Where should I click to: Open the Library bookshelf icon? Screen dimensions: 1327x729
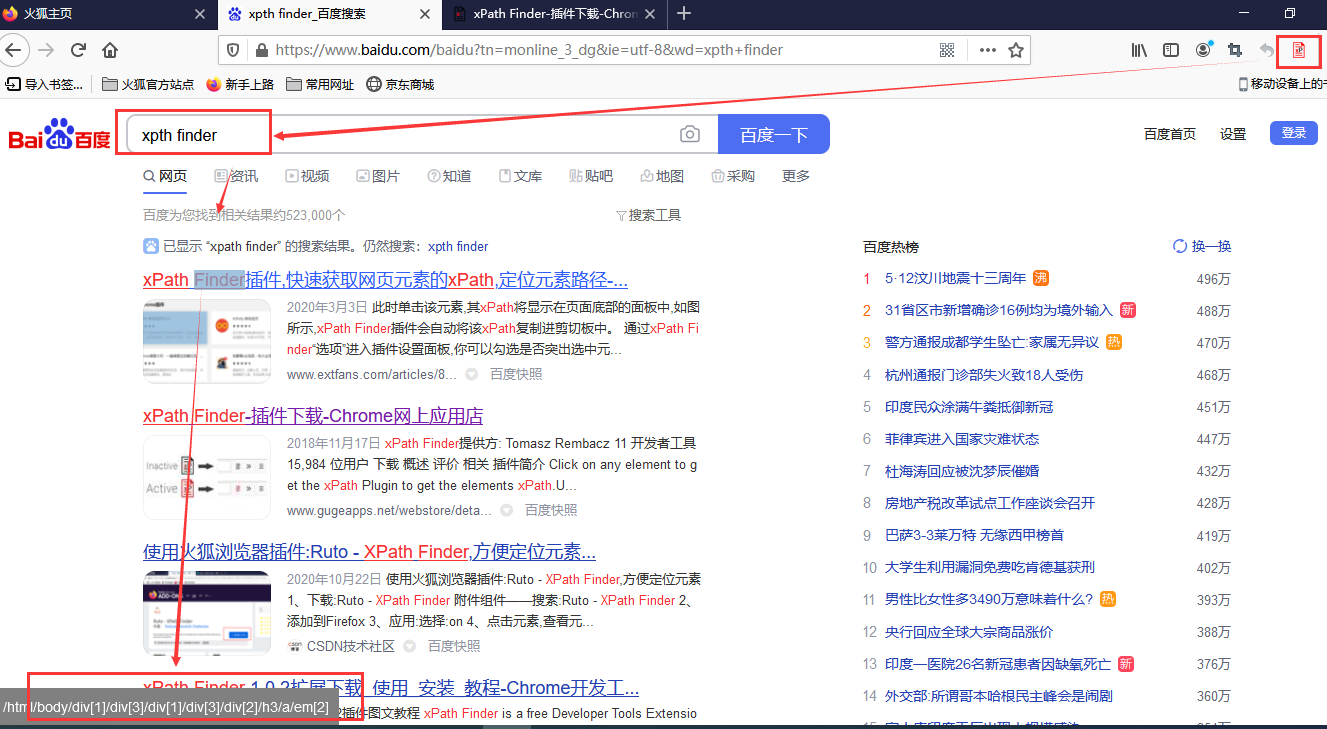(x=1139, y=50)
